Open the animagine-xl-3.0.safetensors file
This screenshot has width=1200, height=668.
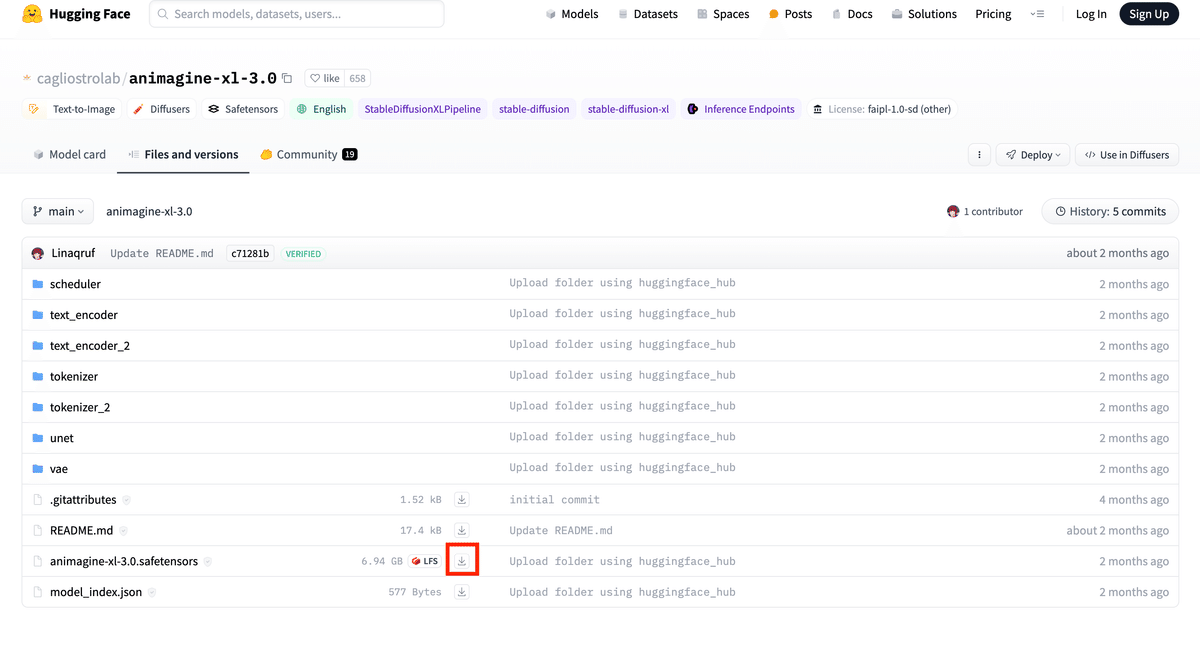coord(124,562)
